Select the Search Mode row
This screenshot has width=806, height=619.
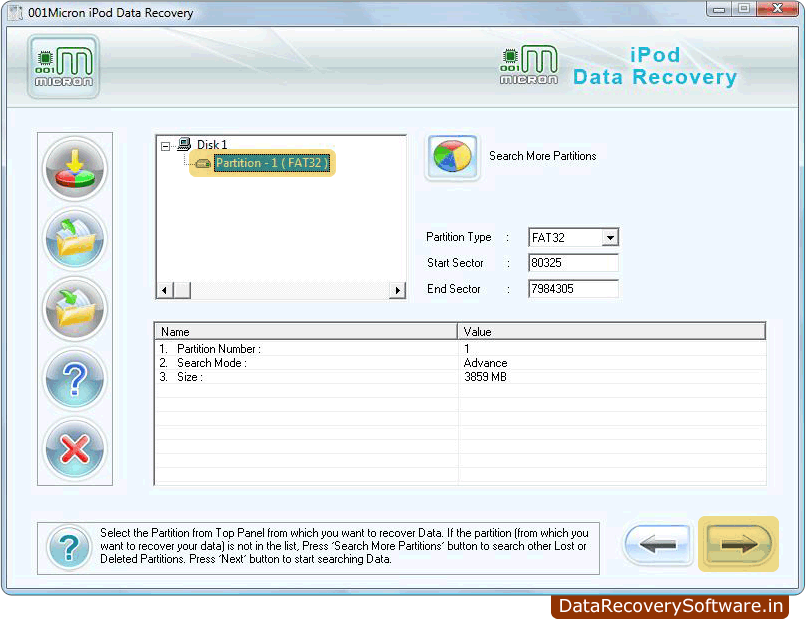pos(461,363)
